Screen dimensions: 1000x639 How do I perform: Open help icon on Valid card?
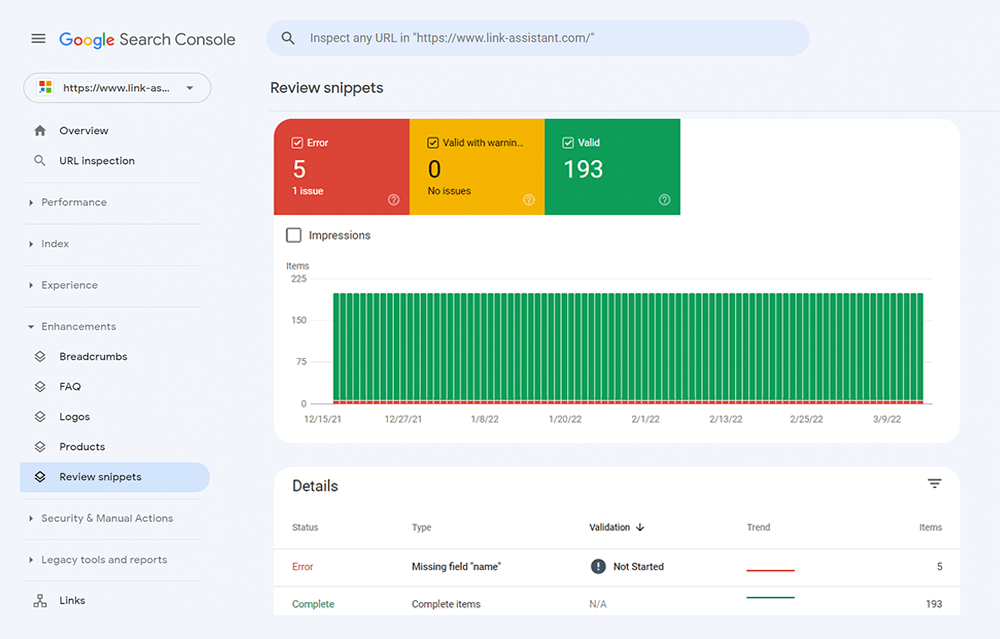coord(665,200)
